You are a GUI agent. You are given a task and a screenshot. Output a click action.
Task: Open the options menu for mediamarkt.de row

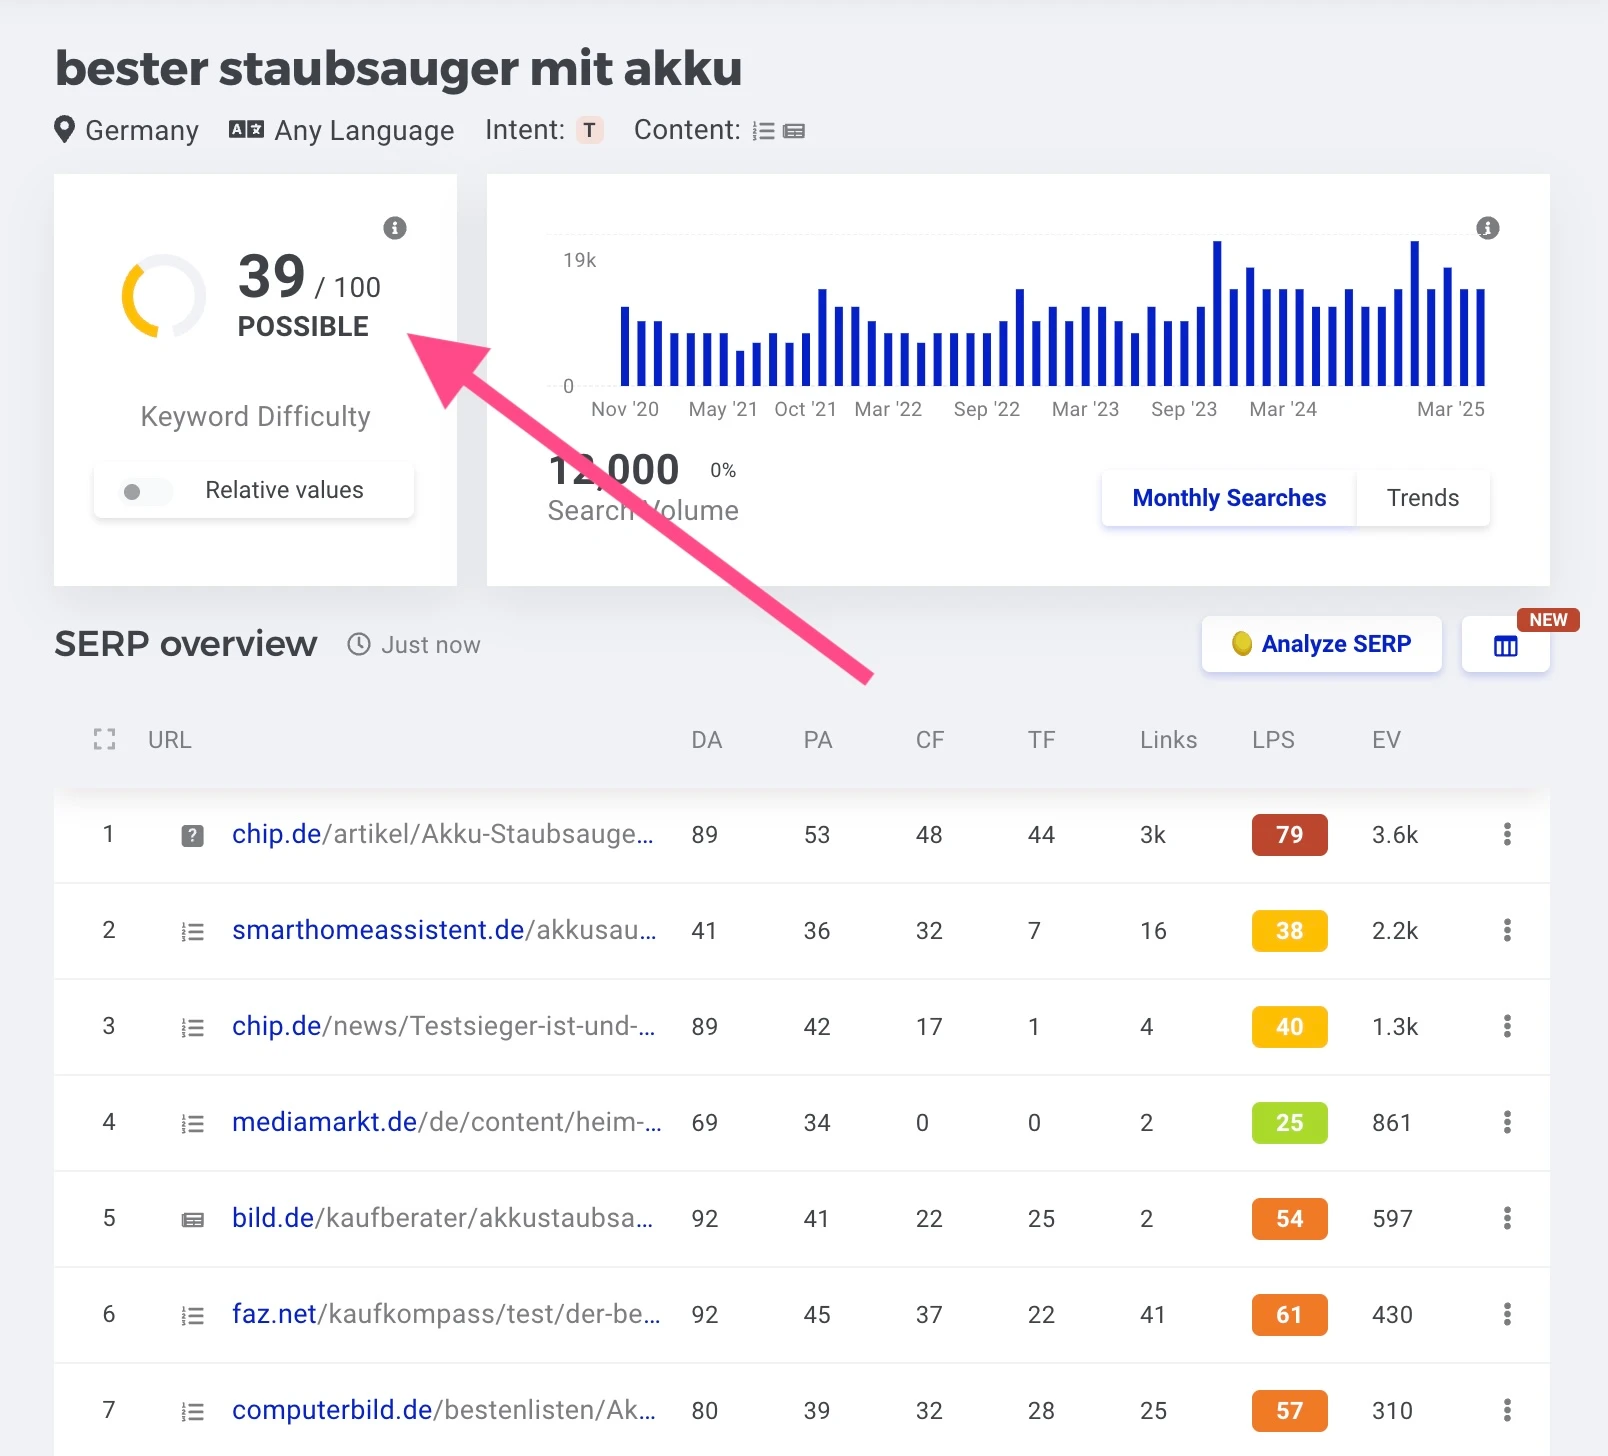coord(1506,1123)
